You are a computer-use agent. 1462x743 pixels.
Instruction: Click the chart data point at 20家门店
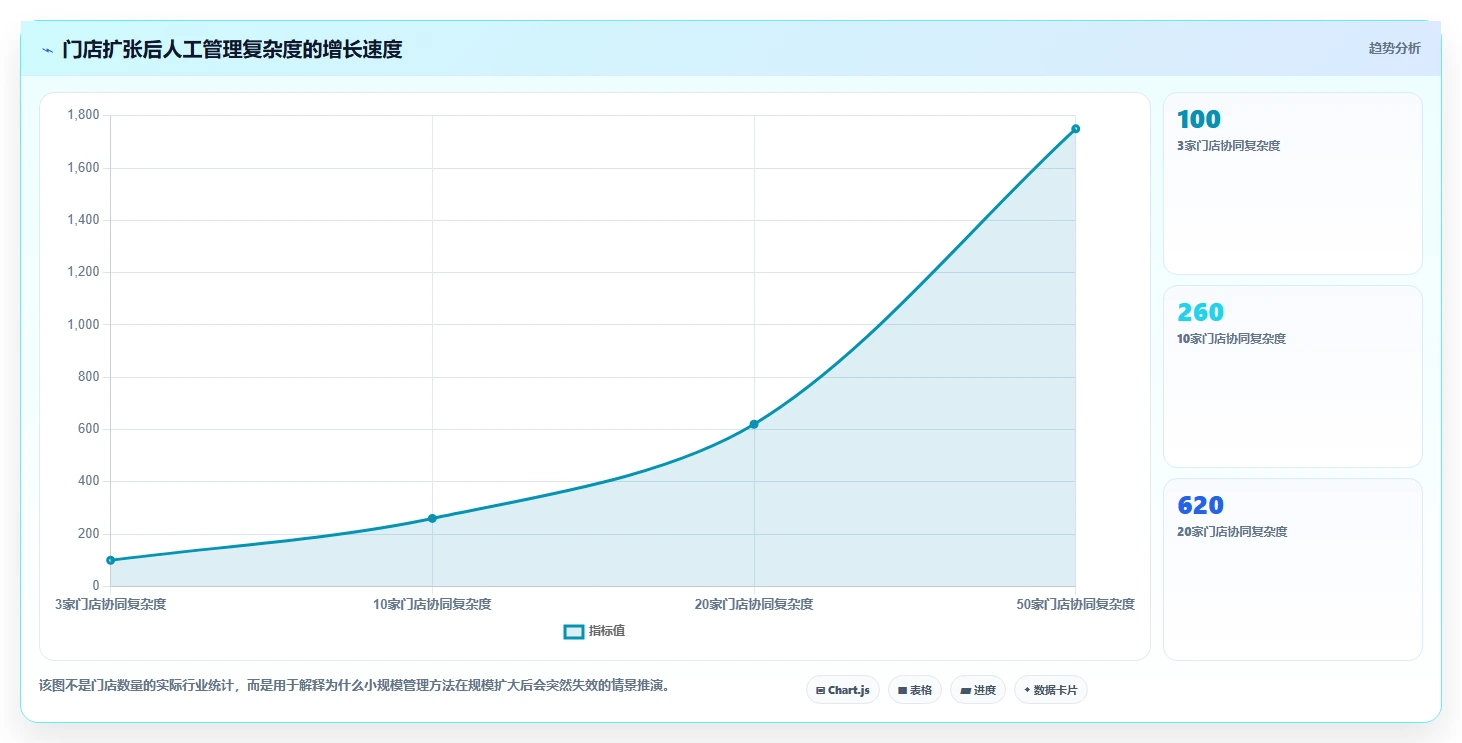point(754,424)
